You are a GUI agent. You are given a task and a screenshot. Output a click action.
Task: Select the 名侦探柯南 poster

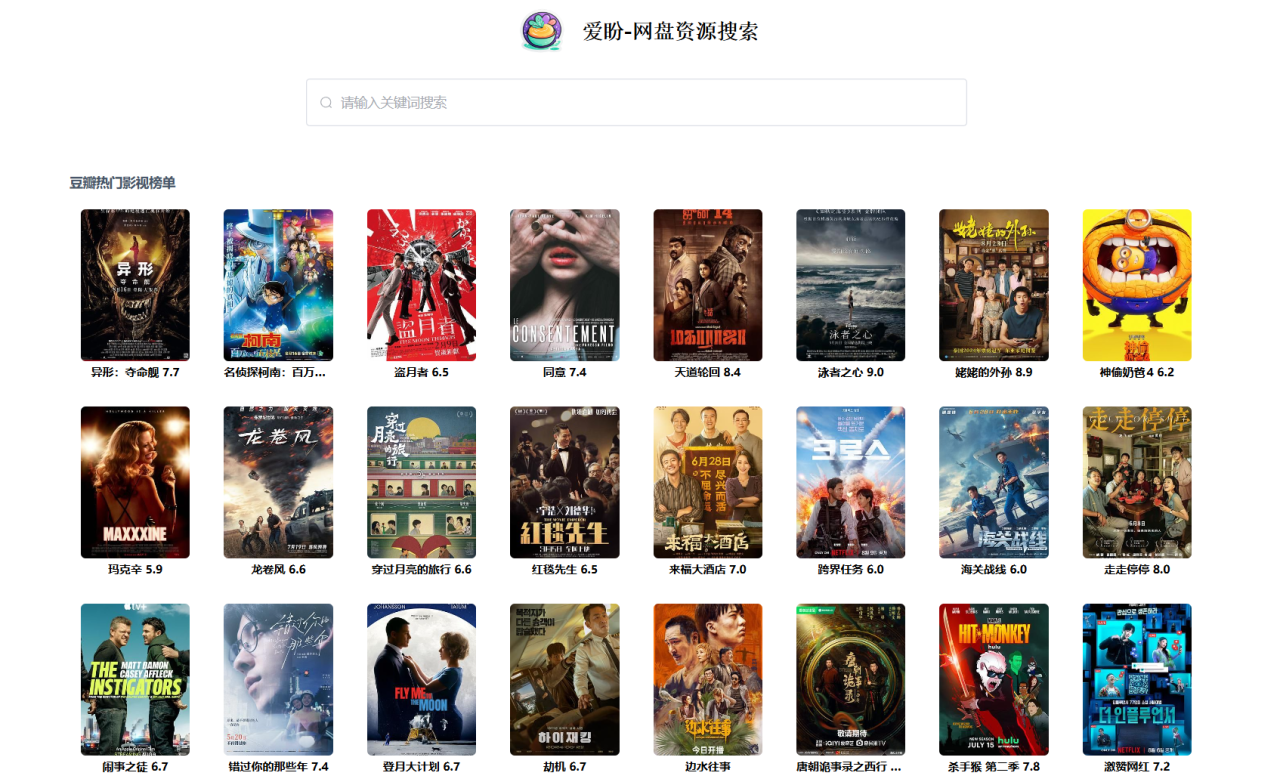(278, 284)
